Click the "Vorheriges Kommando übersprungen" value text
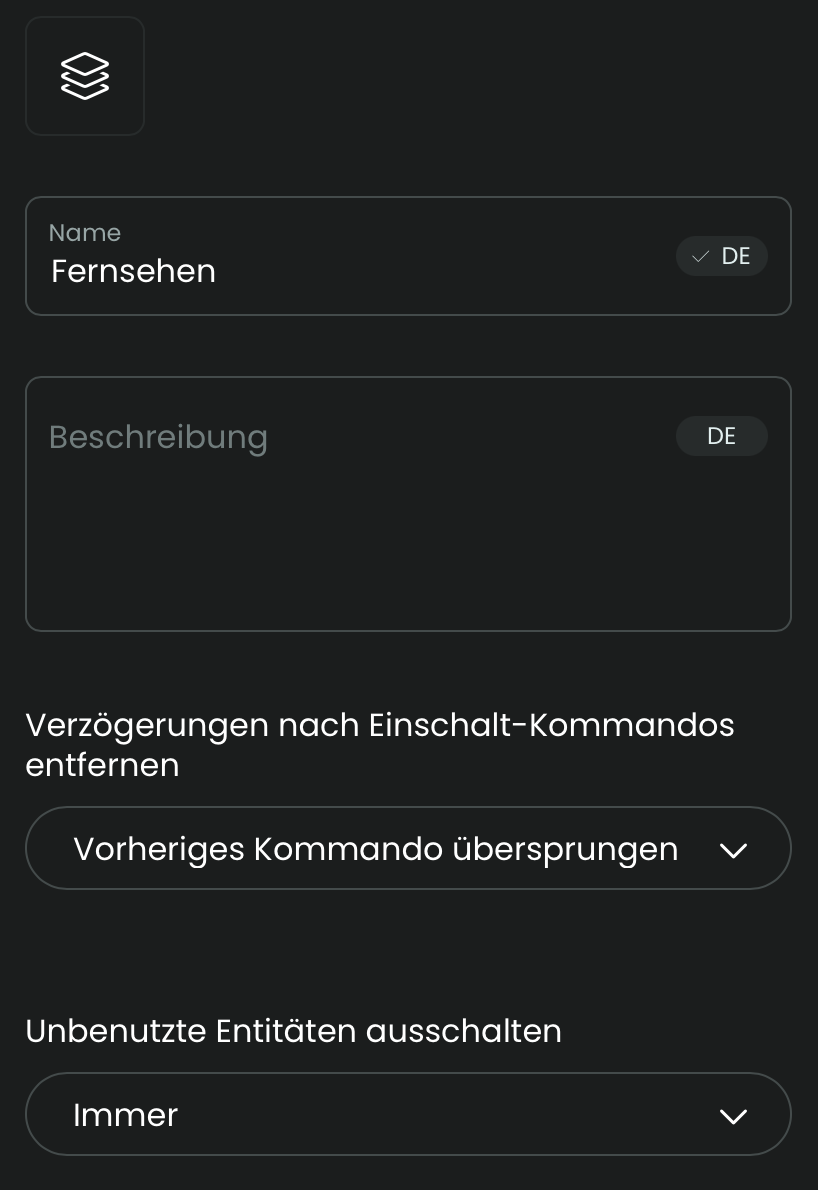818x1190 pixels. point(376,849)
